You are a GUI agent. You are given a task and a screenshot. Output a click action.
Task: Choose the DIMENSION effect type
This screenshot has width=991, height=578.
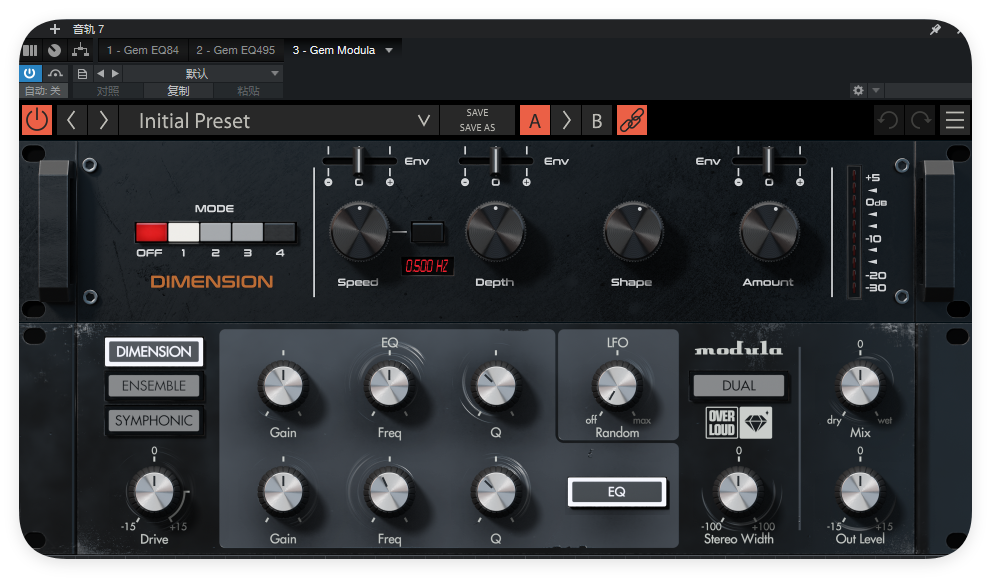(x=154, y=351)
